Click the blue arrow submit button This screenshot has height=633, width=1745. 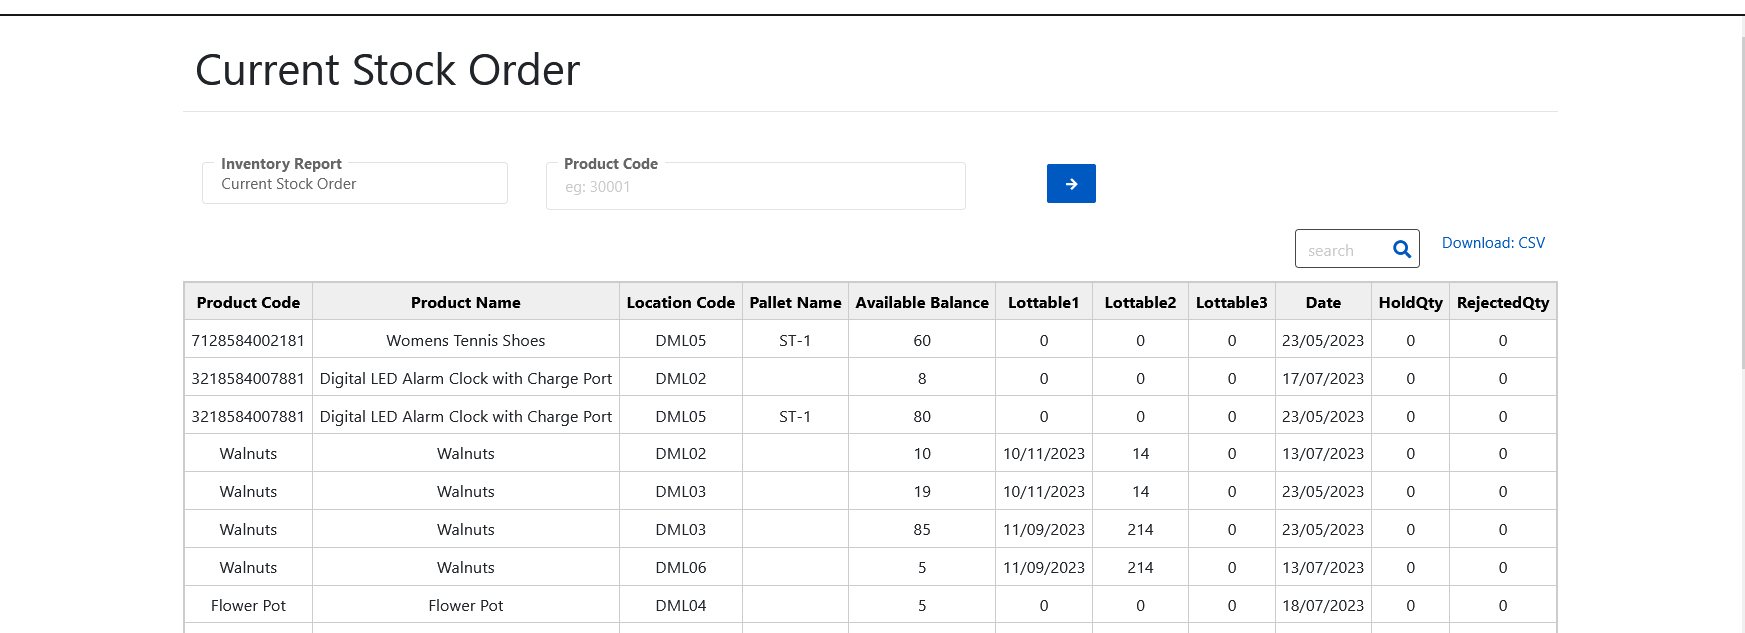[1070, 184]
